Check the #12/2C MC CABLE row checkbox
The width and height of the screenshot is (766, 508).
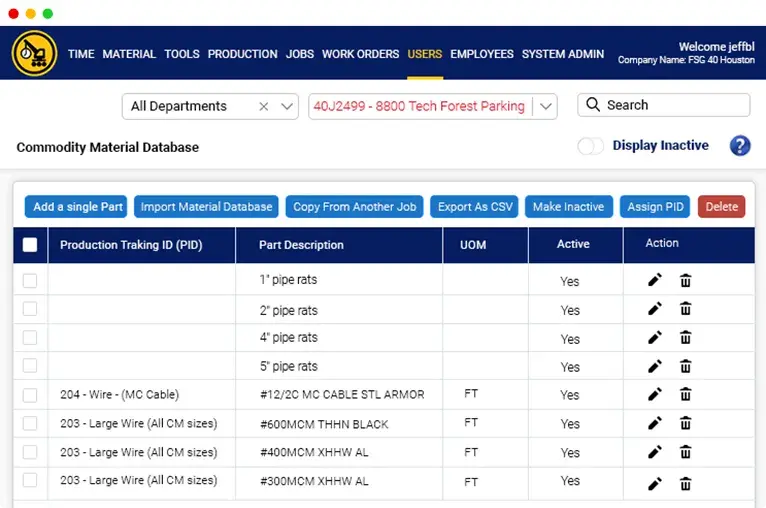(x=30, y=395)
